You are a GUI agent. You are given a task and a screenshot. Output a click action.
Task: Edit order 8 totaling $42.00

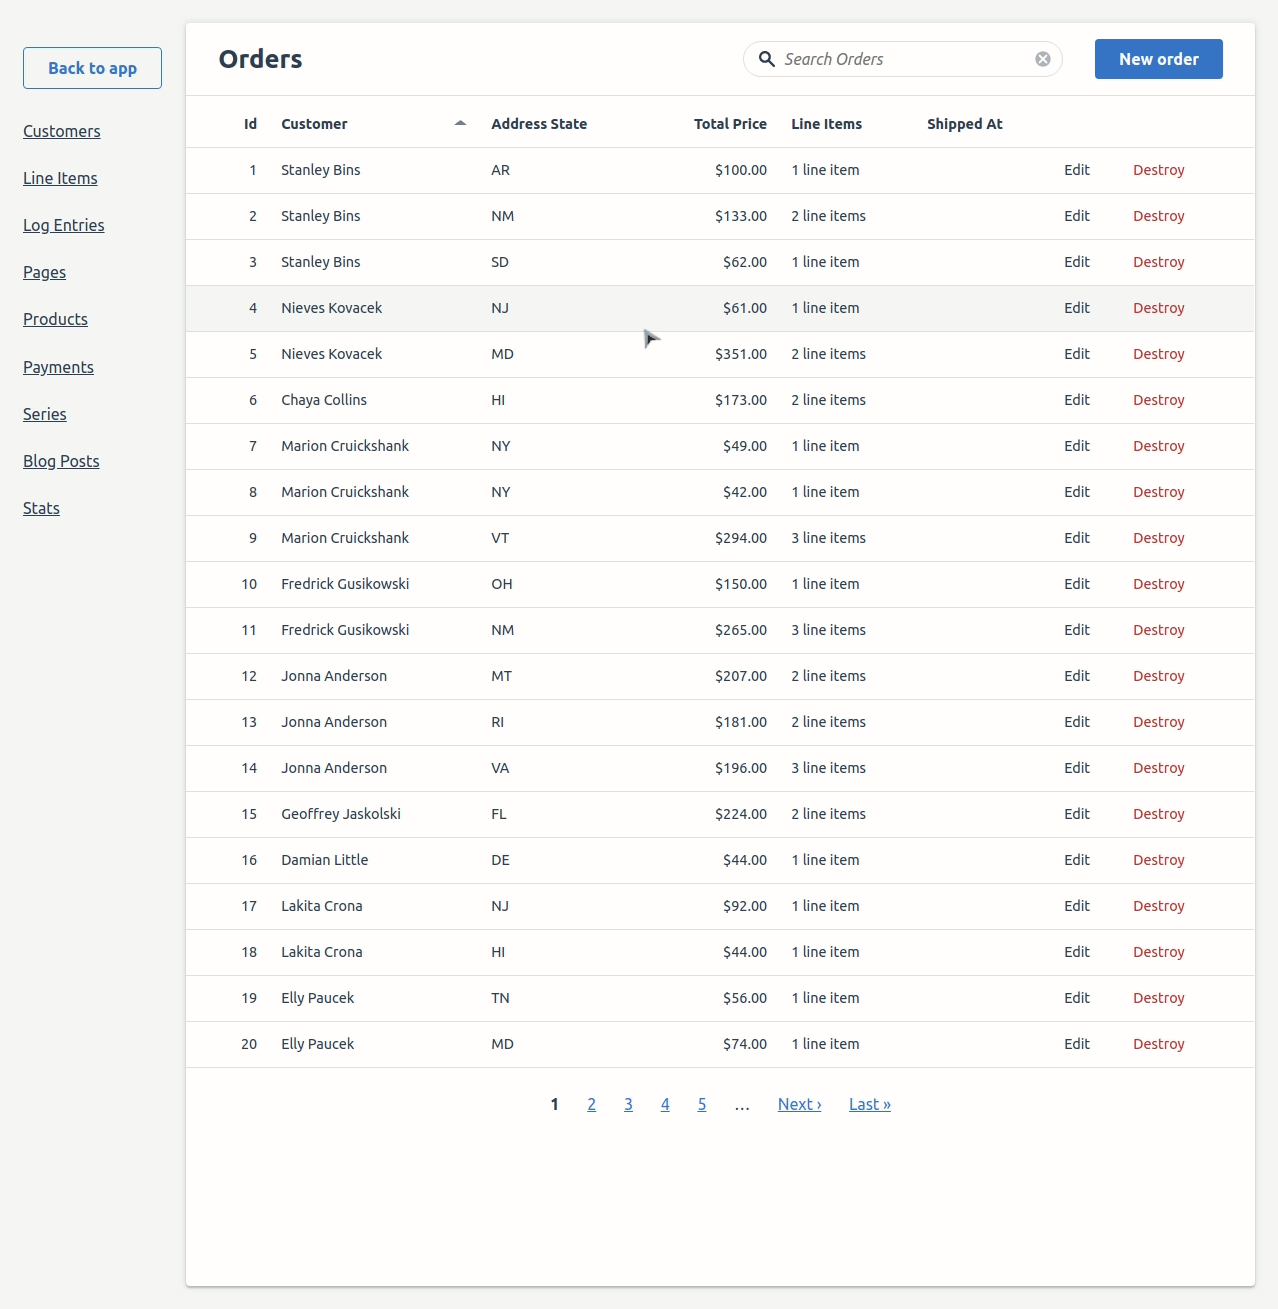point(1077,492)
